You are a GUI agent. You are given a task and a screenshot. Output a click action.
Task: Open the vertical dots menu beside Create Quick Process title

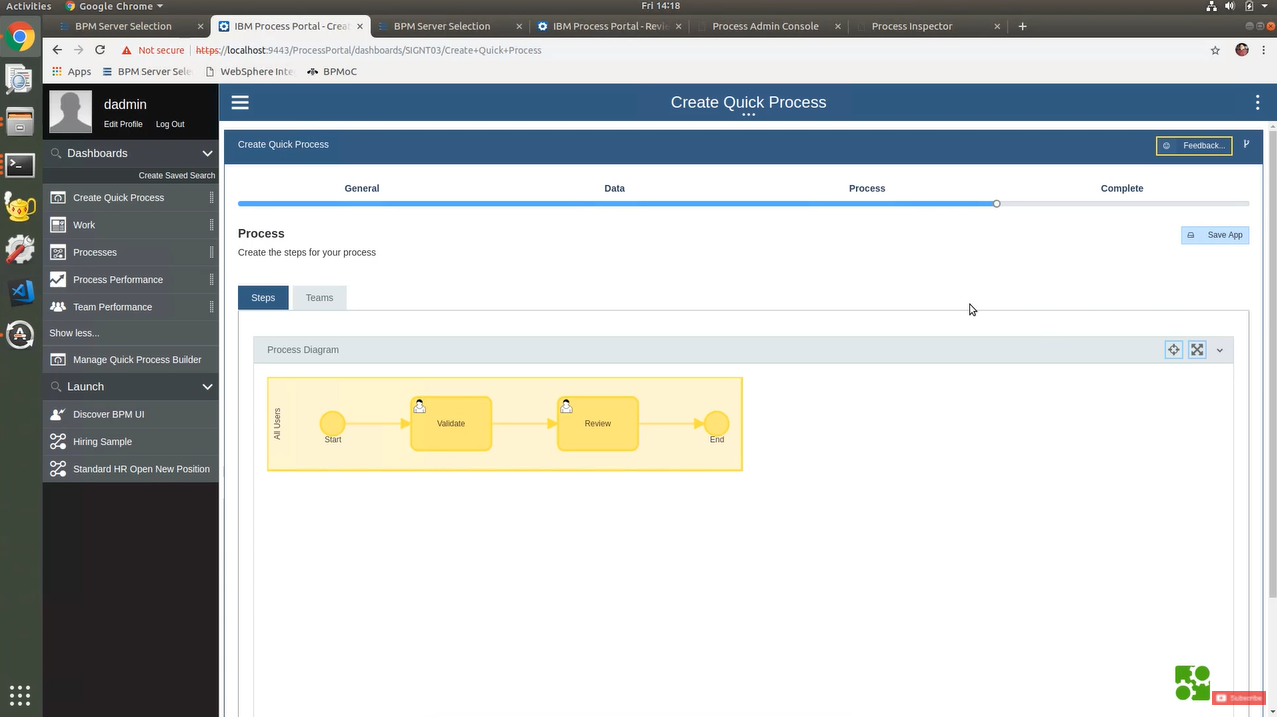click(x=1258, y=102)
